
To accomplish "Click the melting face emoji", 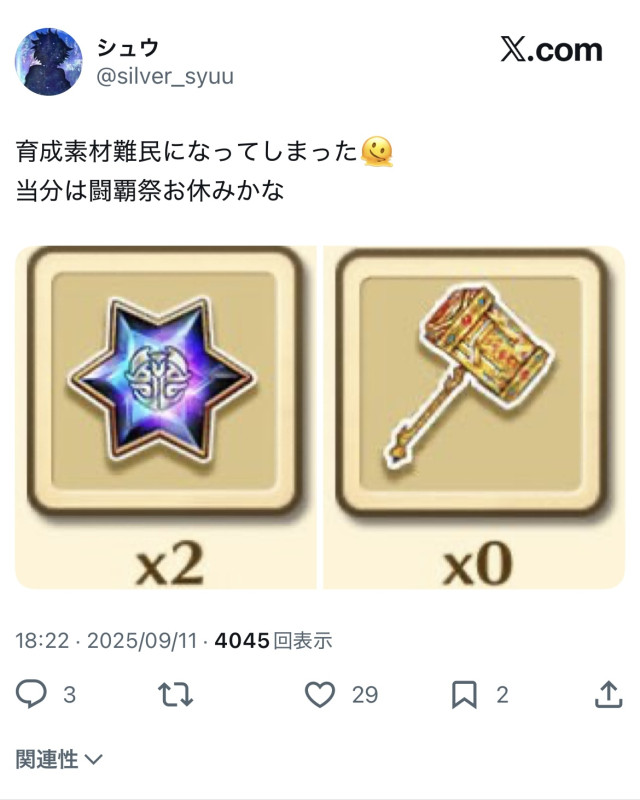I will [377, 152].
